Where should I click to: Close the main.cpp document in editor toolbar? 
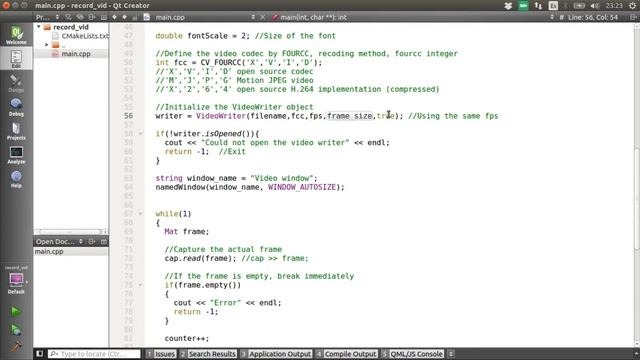[x=262, y=17]
